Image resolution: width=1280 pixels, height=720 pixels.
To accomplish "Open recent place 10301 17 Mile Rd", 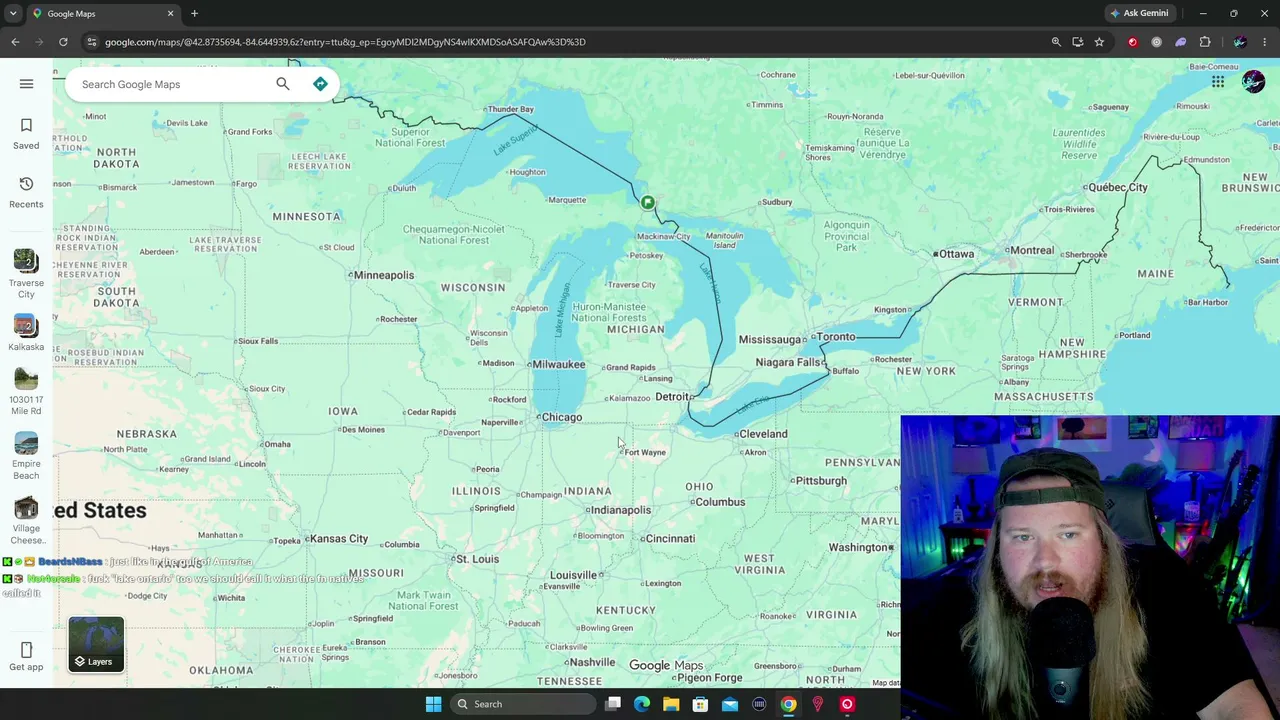I will click(26, 391).
